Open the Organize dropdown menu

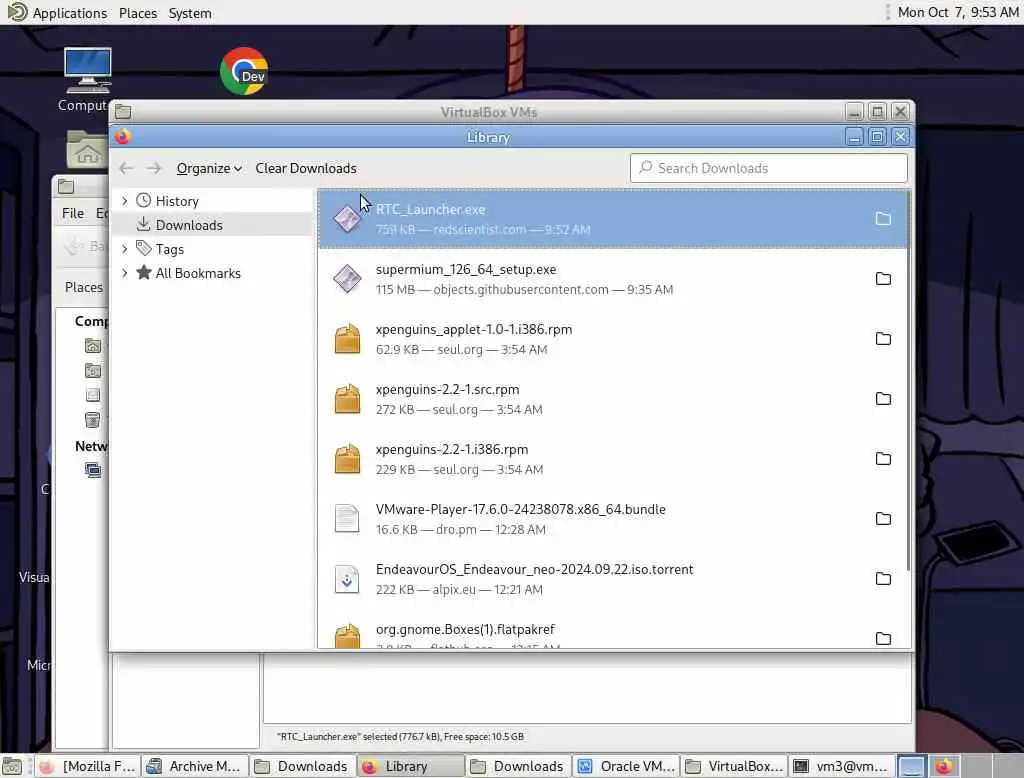point(209,169)
